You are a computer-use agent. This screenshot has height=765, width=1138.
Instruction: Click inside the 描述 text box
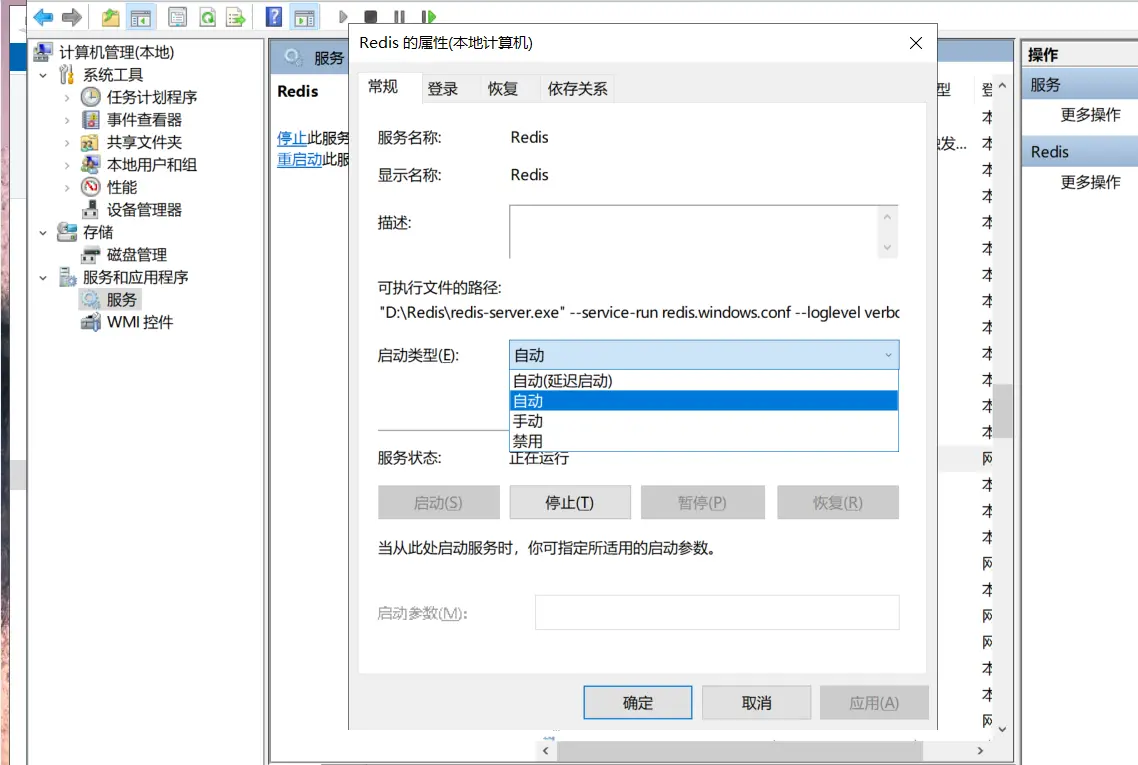click(695, 232)
